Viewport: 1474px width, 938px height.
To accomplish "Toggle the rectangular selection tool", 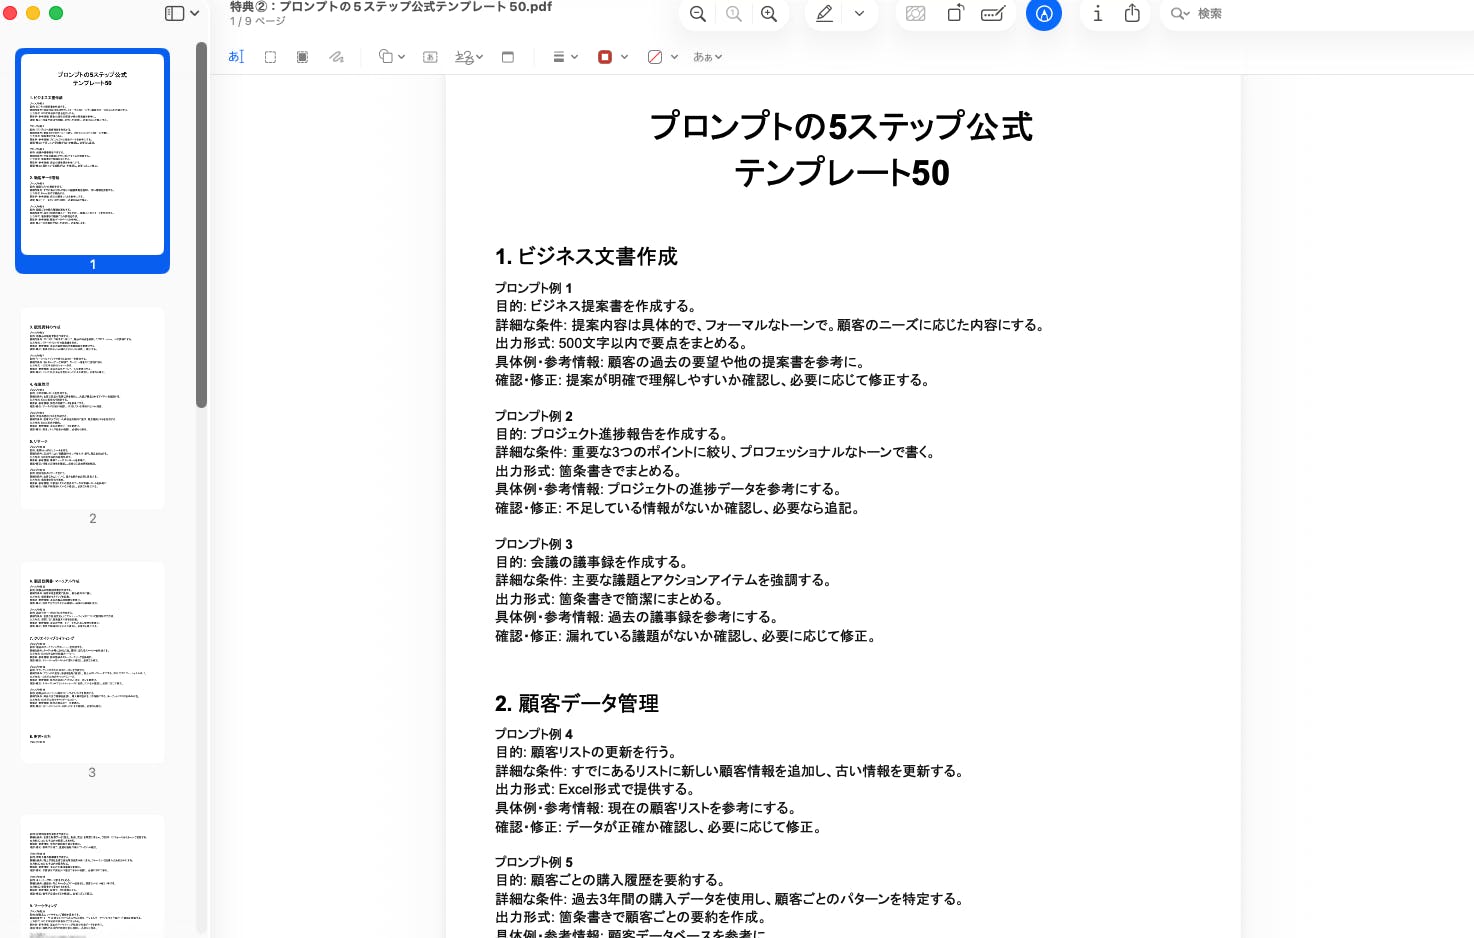I will pos(270,57).
